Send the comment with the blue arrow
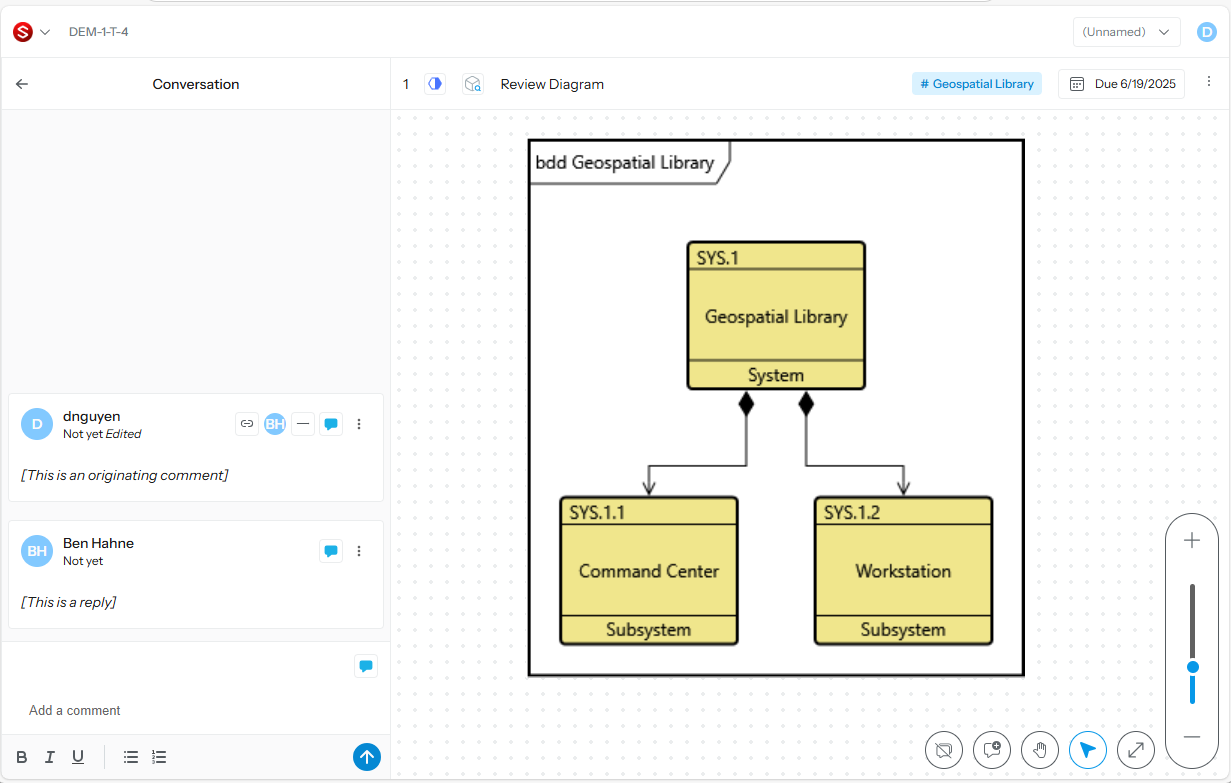1231x783 pixels. pos(367,757)
